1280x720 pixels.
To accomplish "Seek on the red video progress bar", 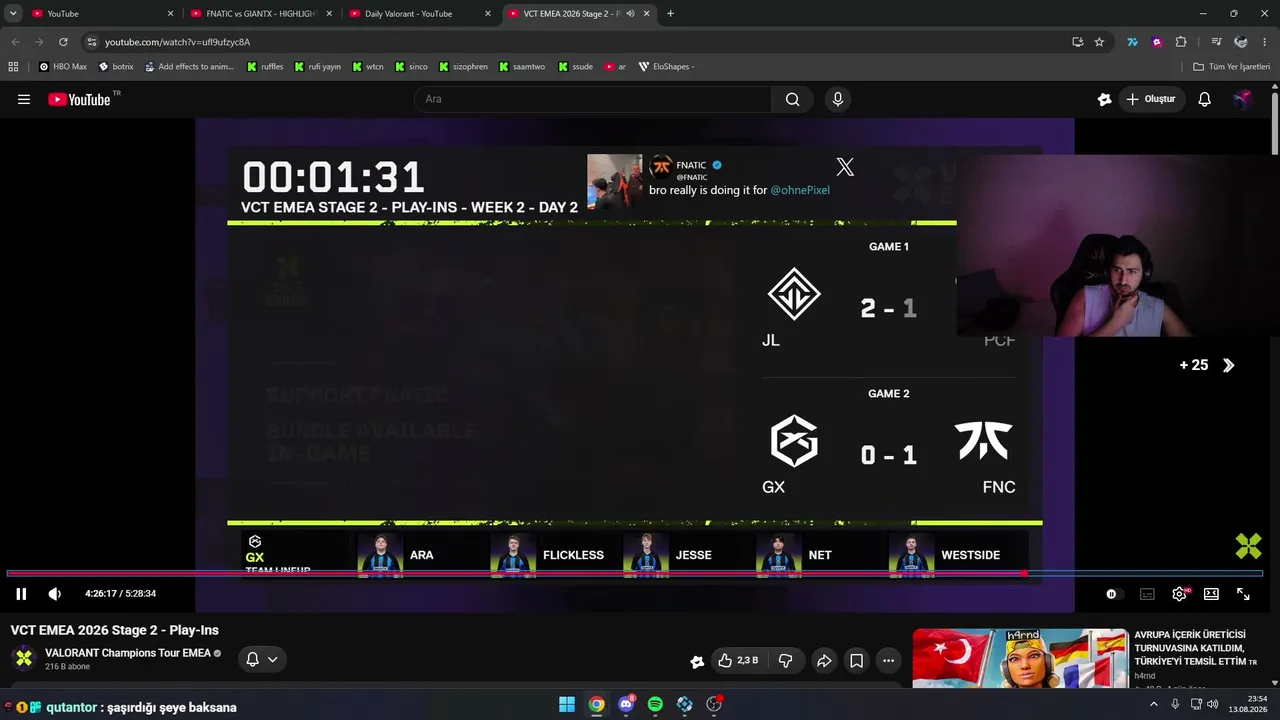I will coord(635,573).
